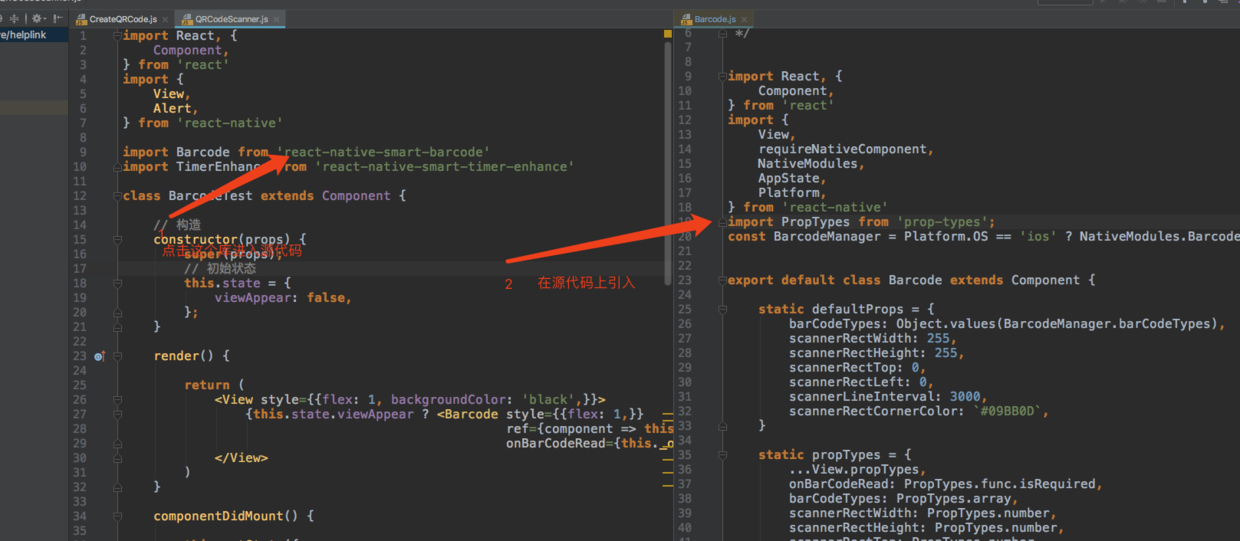Click the override gutter icon at line 23
This screenshot has height=541, width=1240.
click(x=100, y=356)
